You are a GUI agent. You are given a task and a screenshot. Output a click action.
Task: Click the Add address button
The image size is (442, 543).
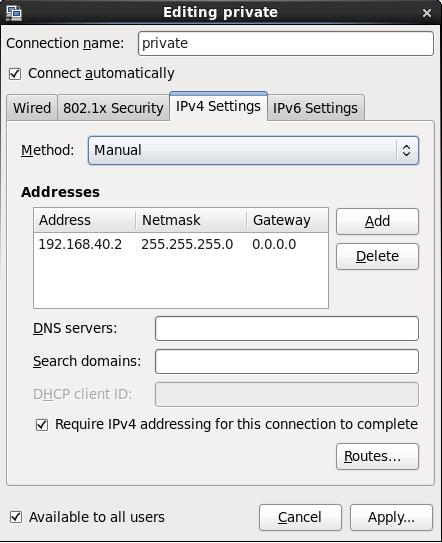377,221
